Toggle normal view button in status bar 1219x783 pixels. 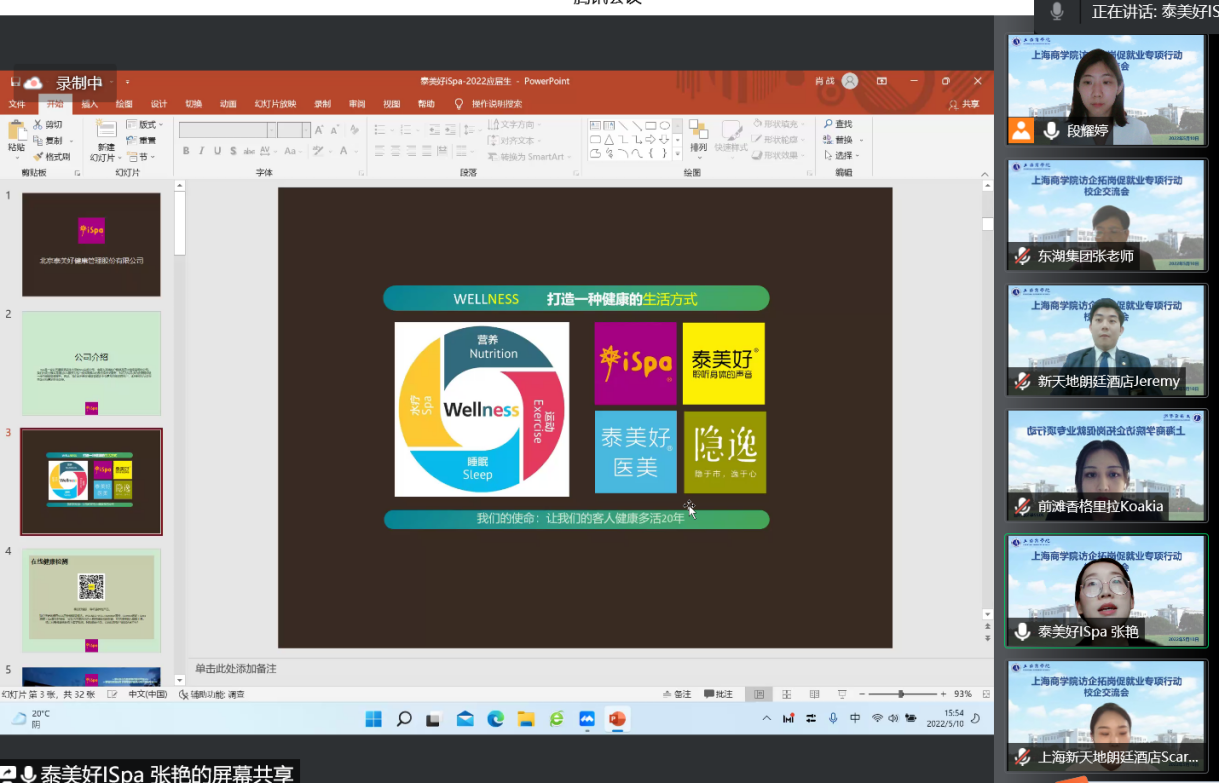click(x=759, y=694)
